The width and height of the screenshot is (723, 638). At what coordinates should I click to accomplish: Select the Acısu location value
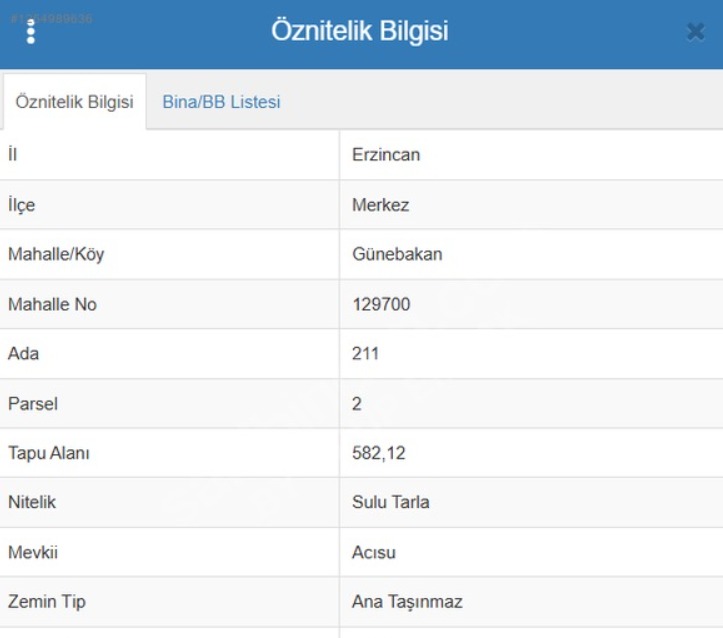[373, 552]
